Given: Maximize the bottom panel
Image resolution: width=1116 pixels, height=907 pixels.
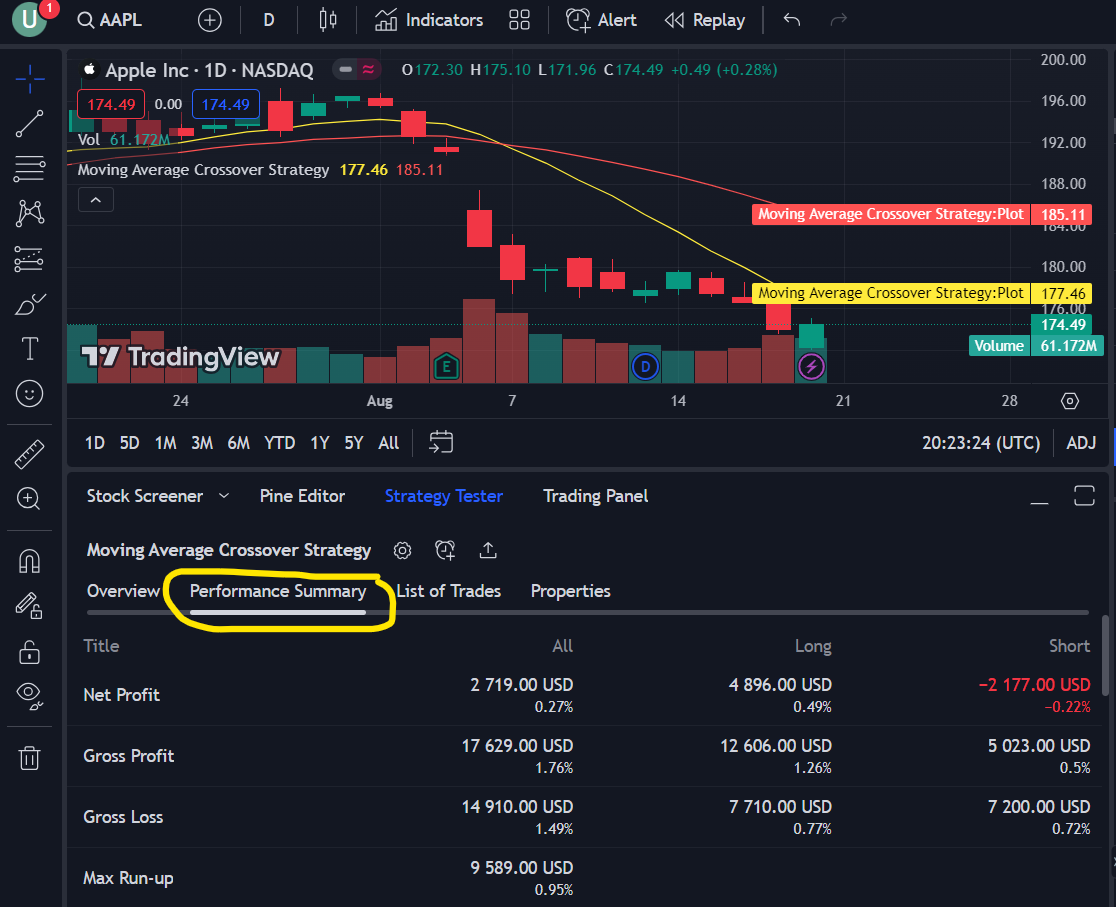Looking at the screenshot, I should (1083, 496).
